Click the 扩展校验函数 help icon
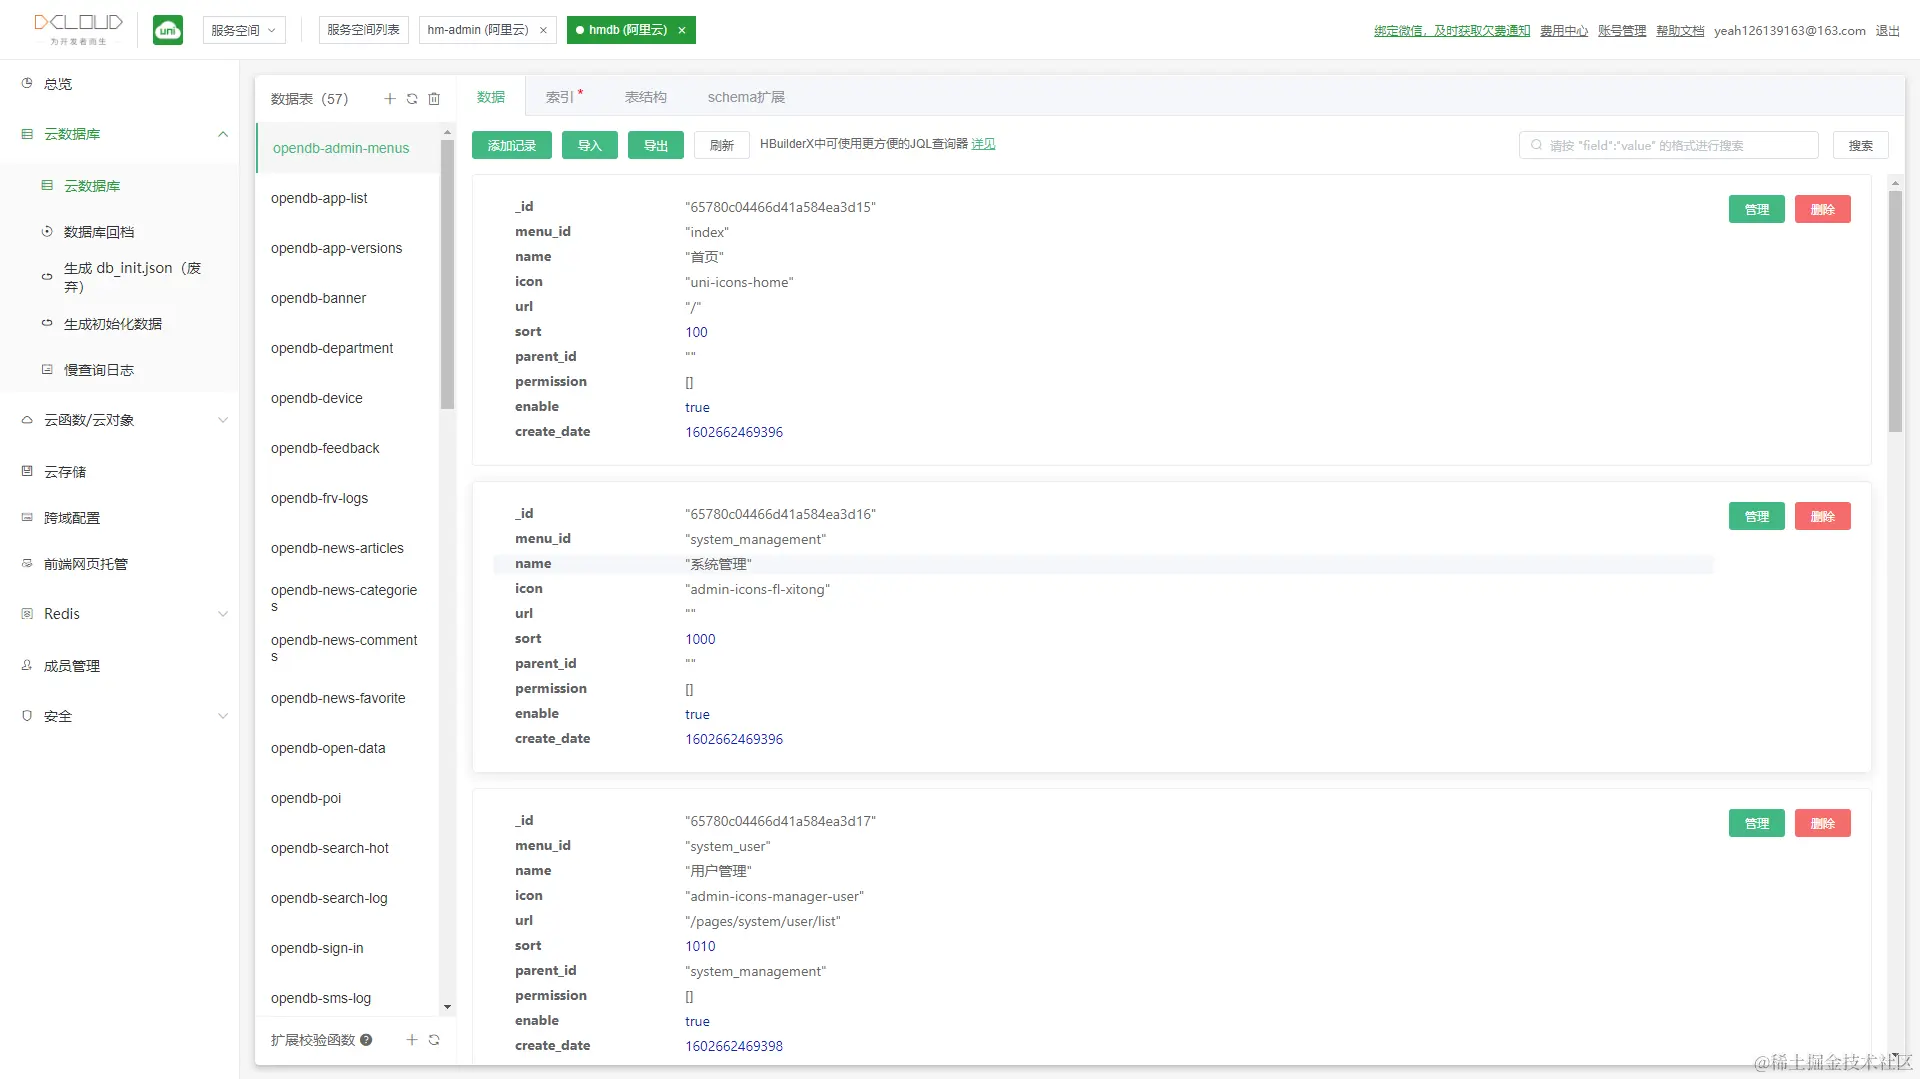The width and height of the screenshot is (1920, 1079). pos(366,1040)
